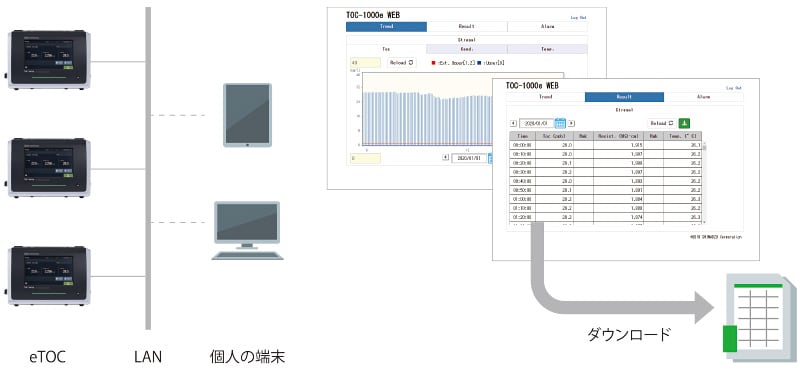Reload the Trend window chart
Viewport: 800px width, 370px height.
click(401, 63)
